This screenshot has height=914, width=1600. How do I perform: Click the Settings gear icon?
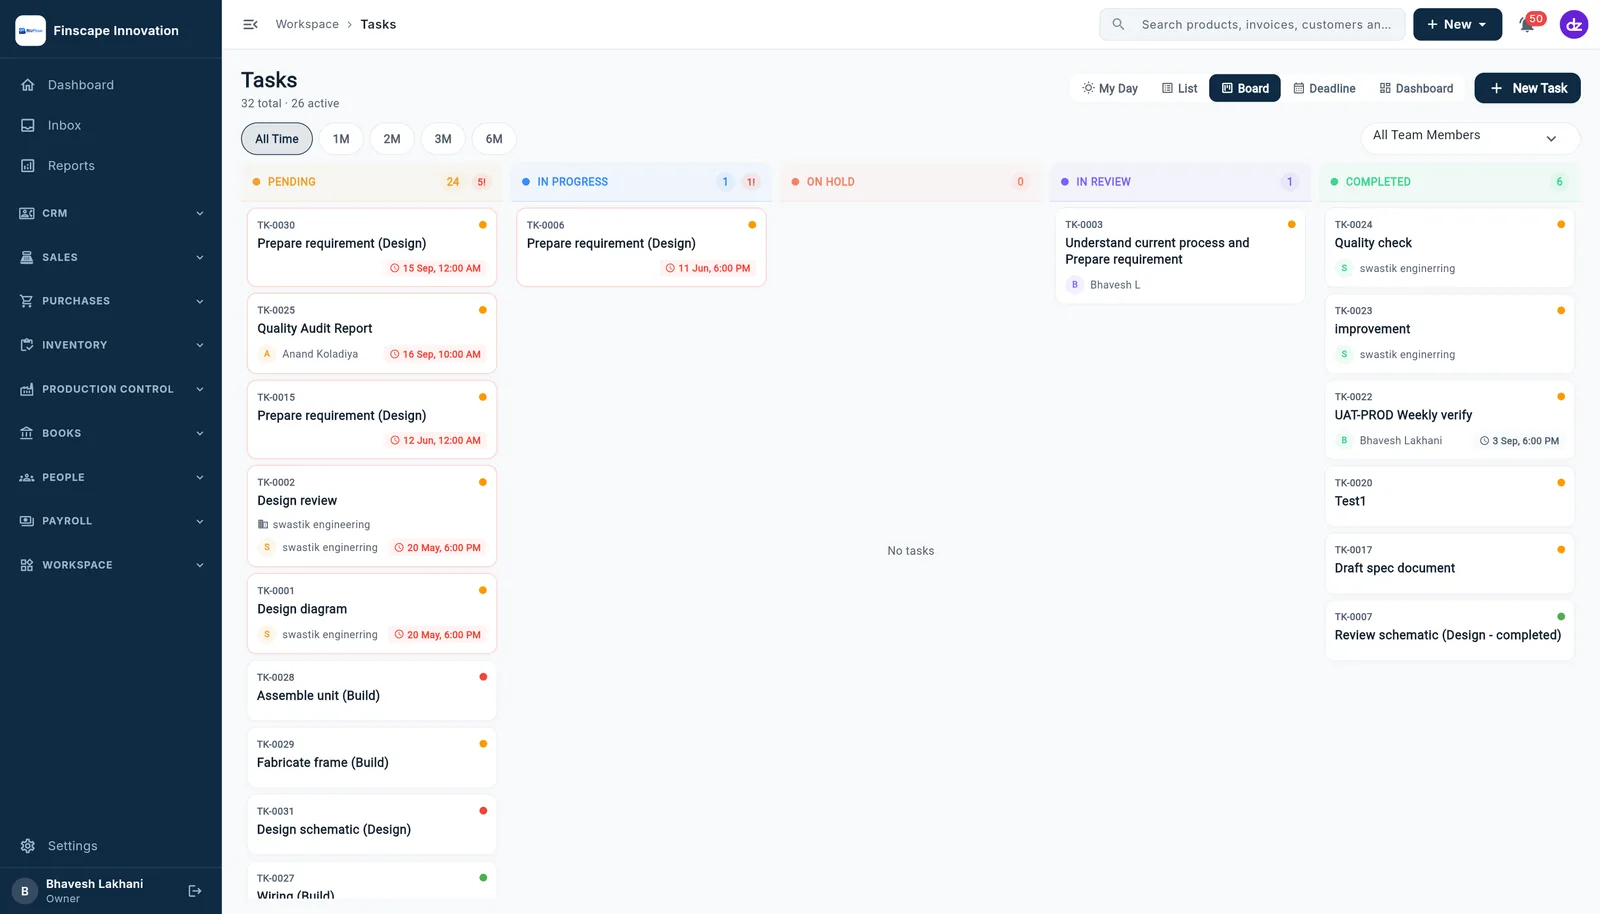(28, 846)
